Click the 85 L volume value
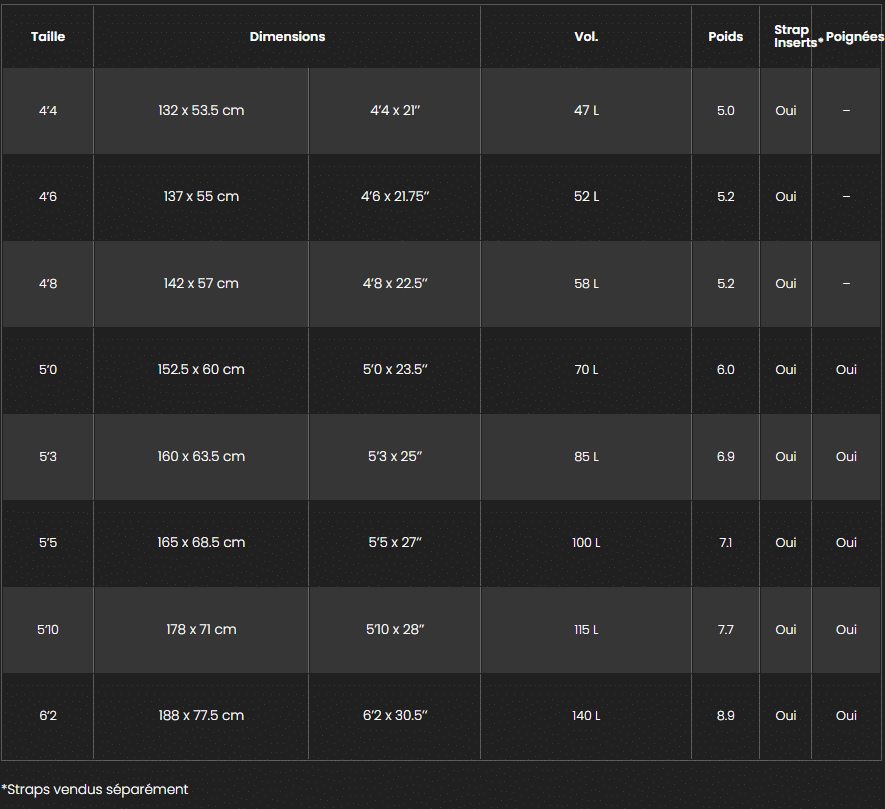The width and height of the screenshot is (885, 809). [586, 457]
